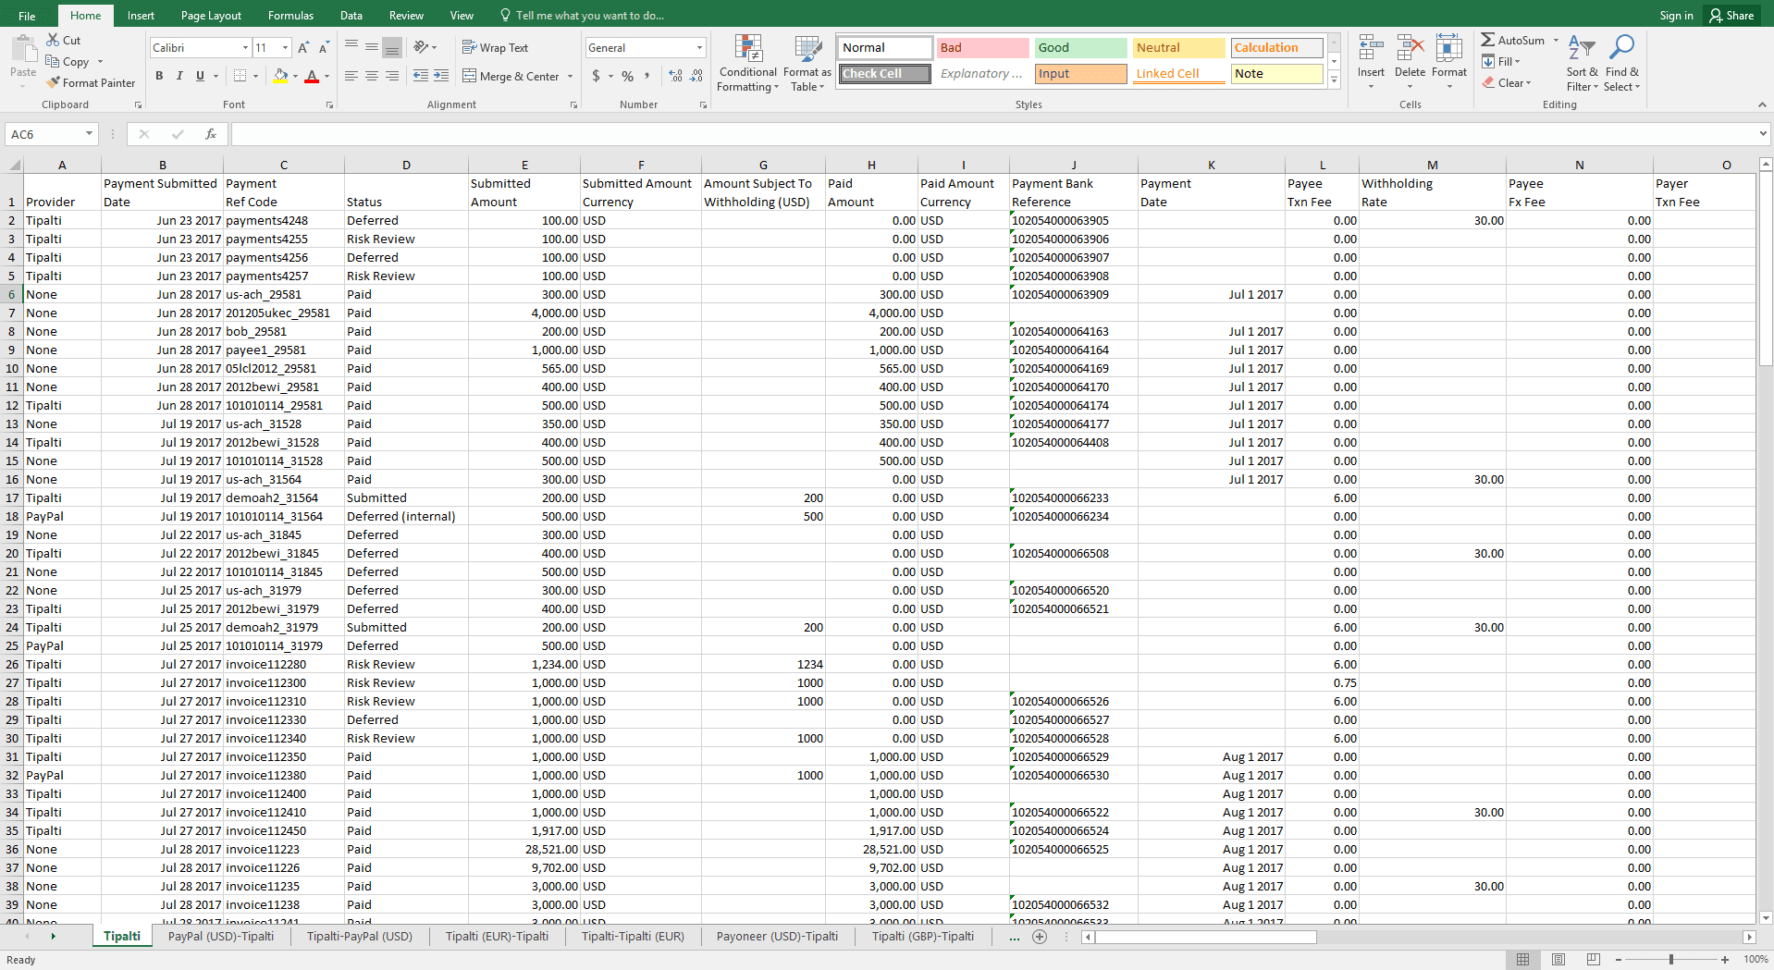
Task: Click the zoom slider handle
Action: 1671,959
